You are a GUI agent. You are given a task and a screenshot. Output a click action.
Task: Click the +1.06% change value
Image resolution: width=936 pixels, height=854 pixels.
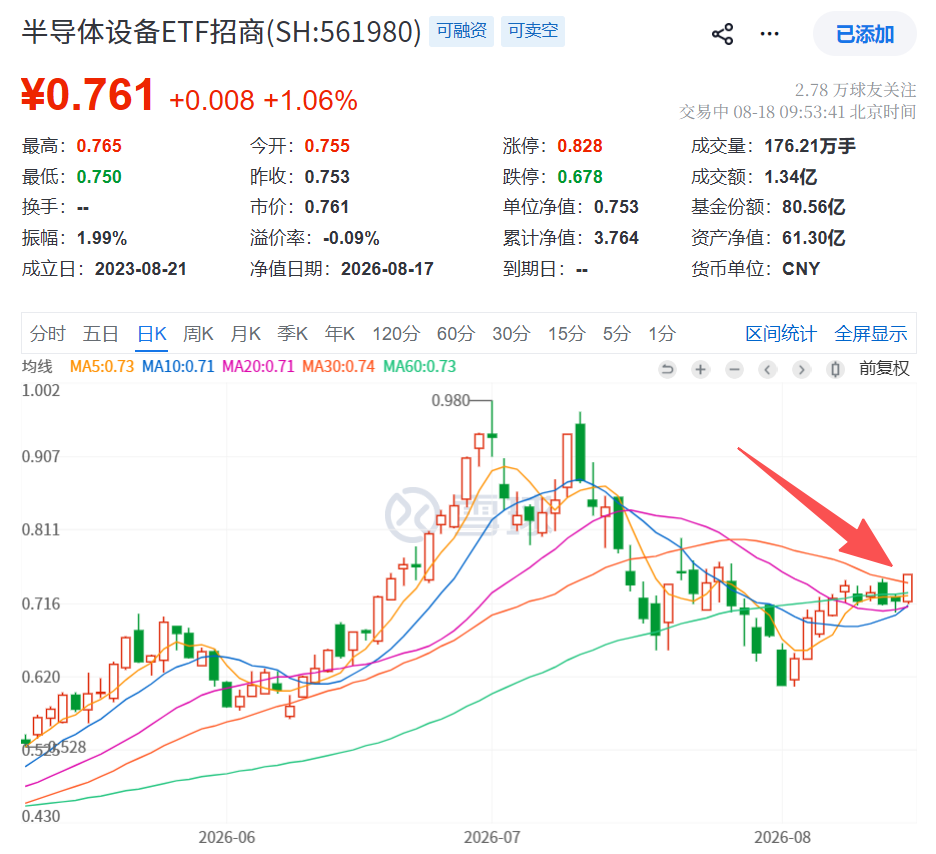(x=310, y=100)
